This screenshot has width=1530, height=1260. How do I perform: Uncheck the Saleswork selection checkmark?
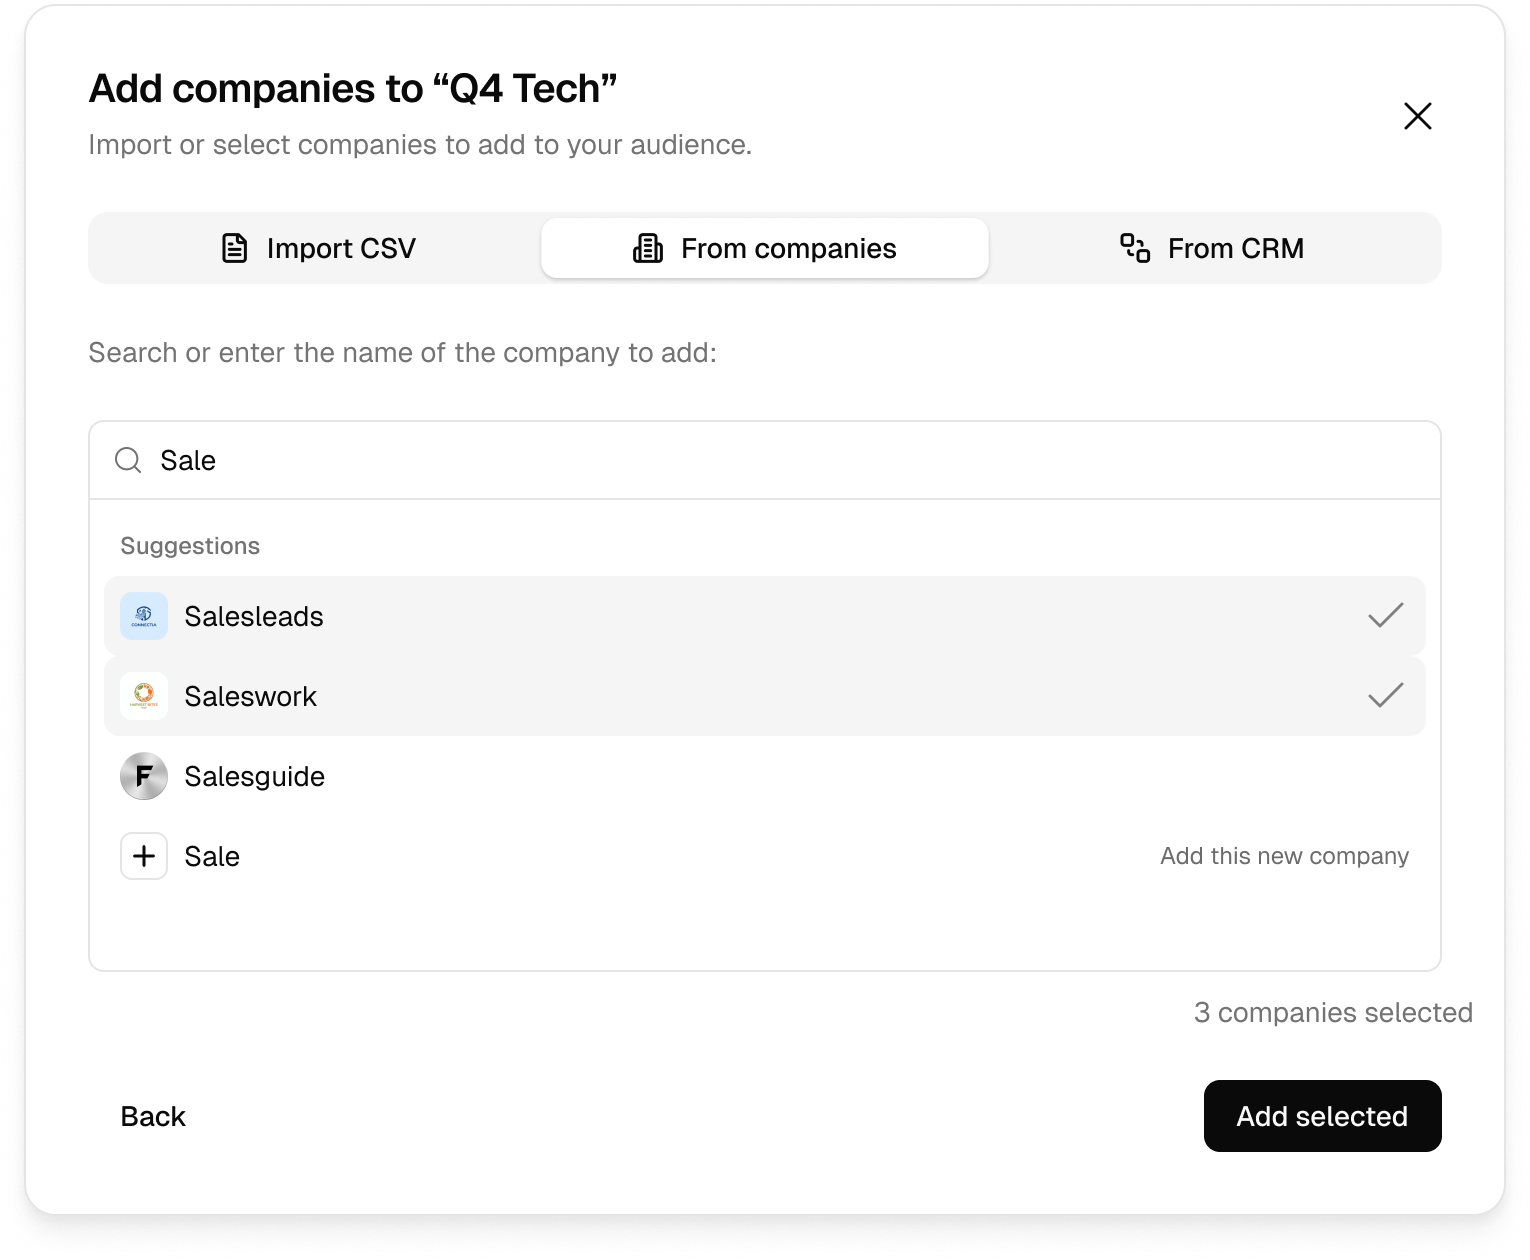[1386, 696]
